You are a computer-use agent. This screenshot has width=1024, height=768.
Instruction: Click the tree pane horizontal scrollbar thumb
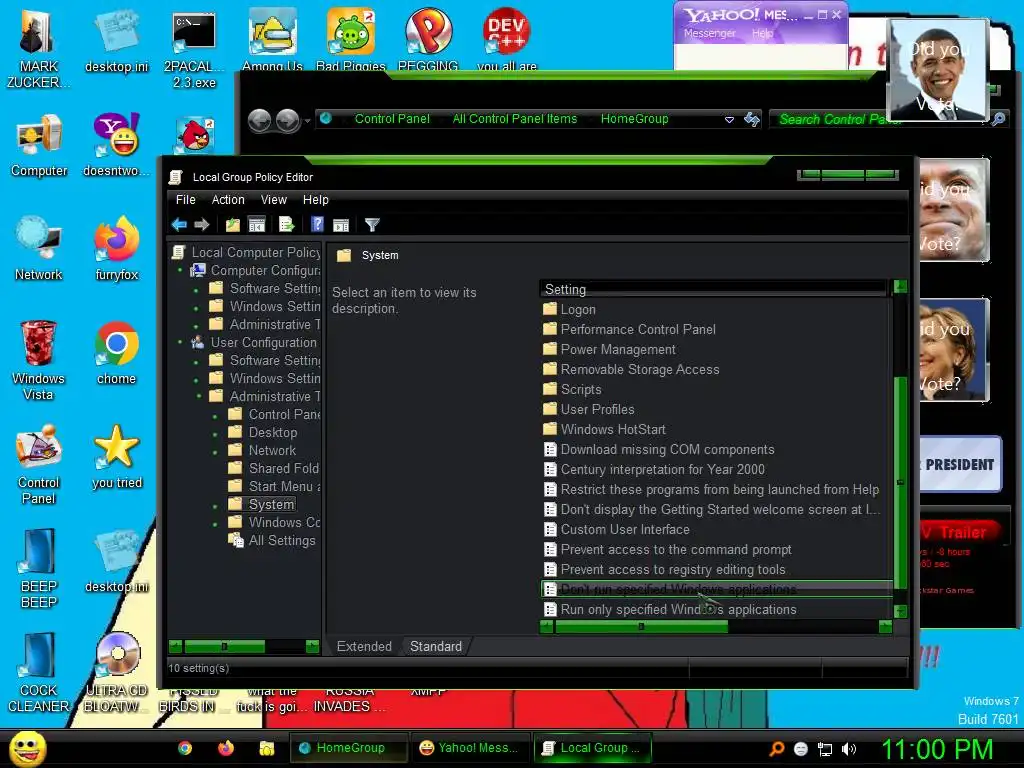tap(225, 647)
